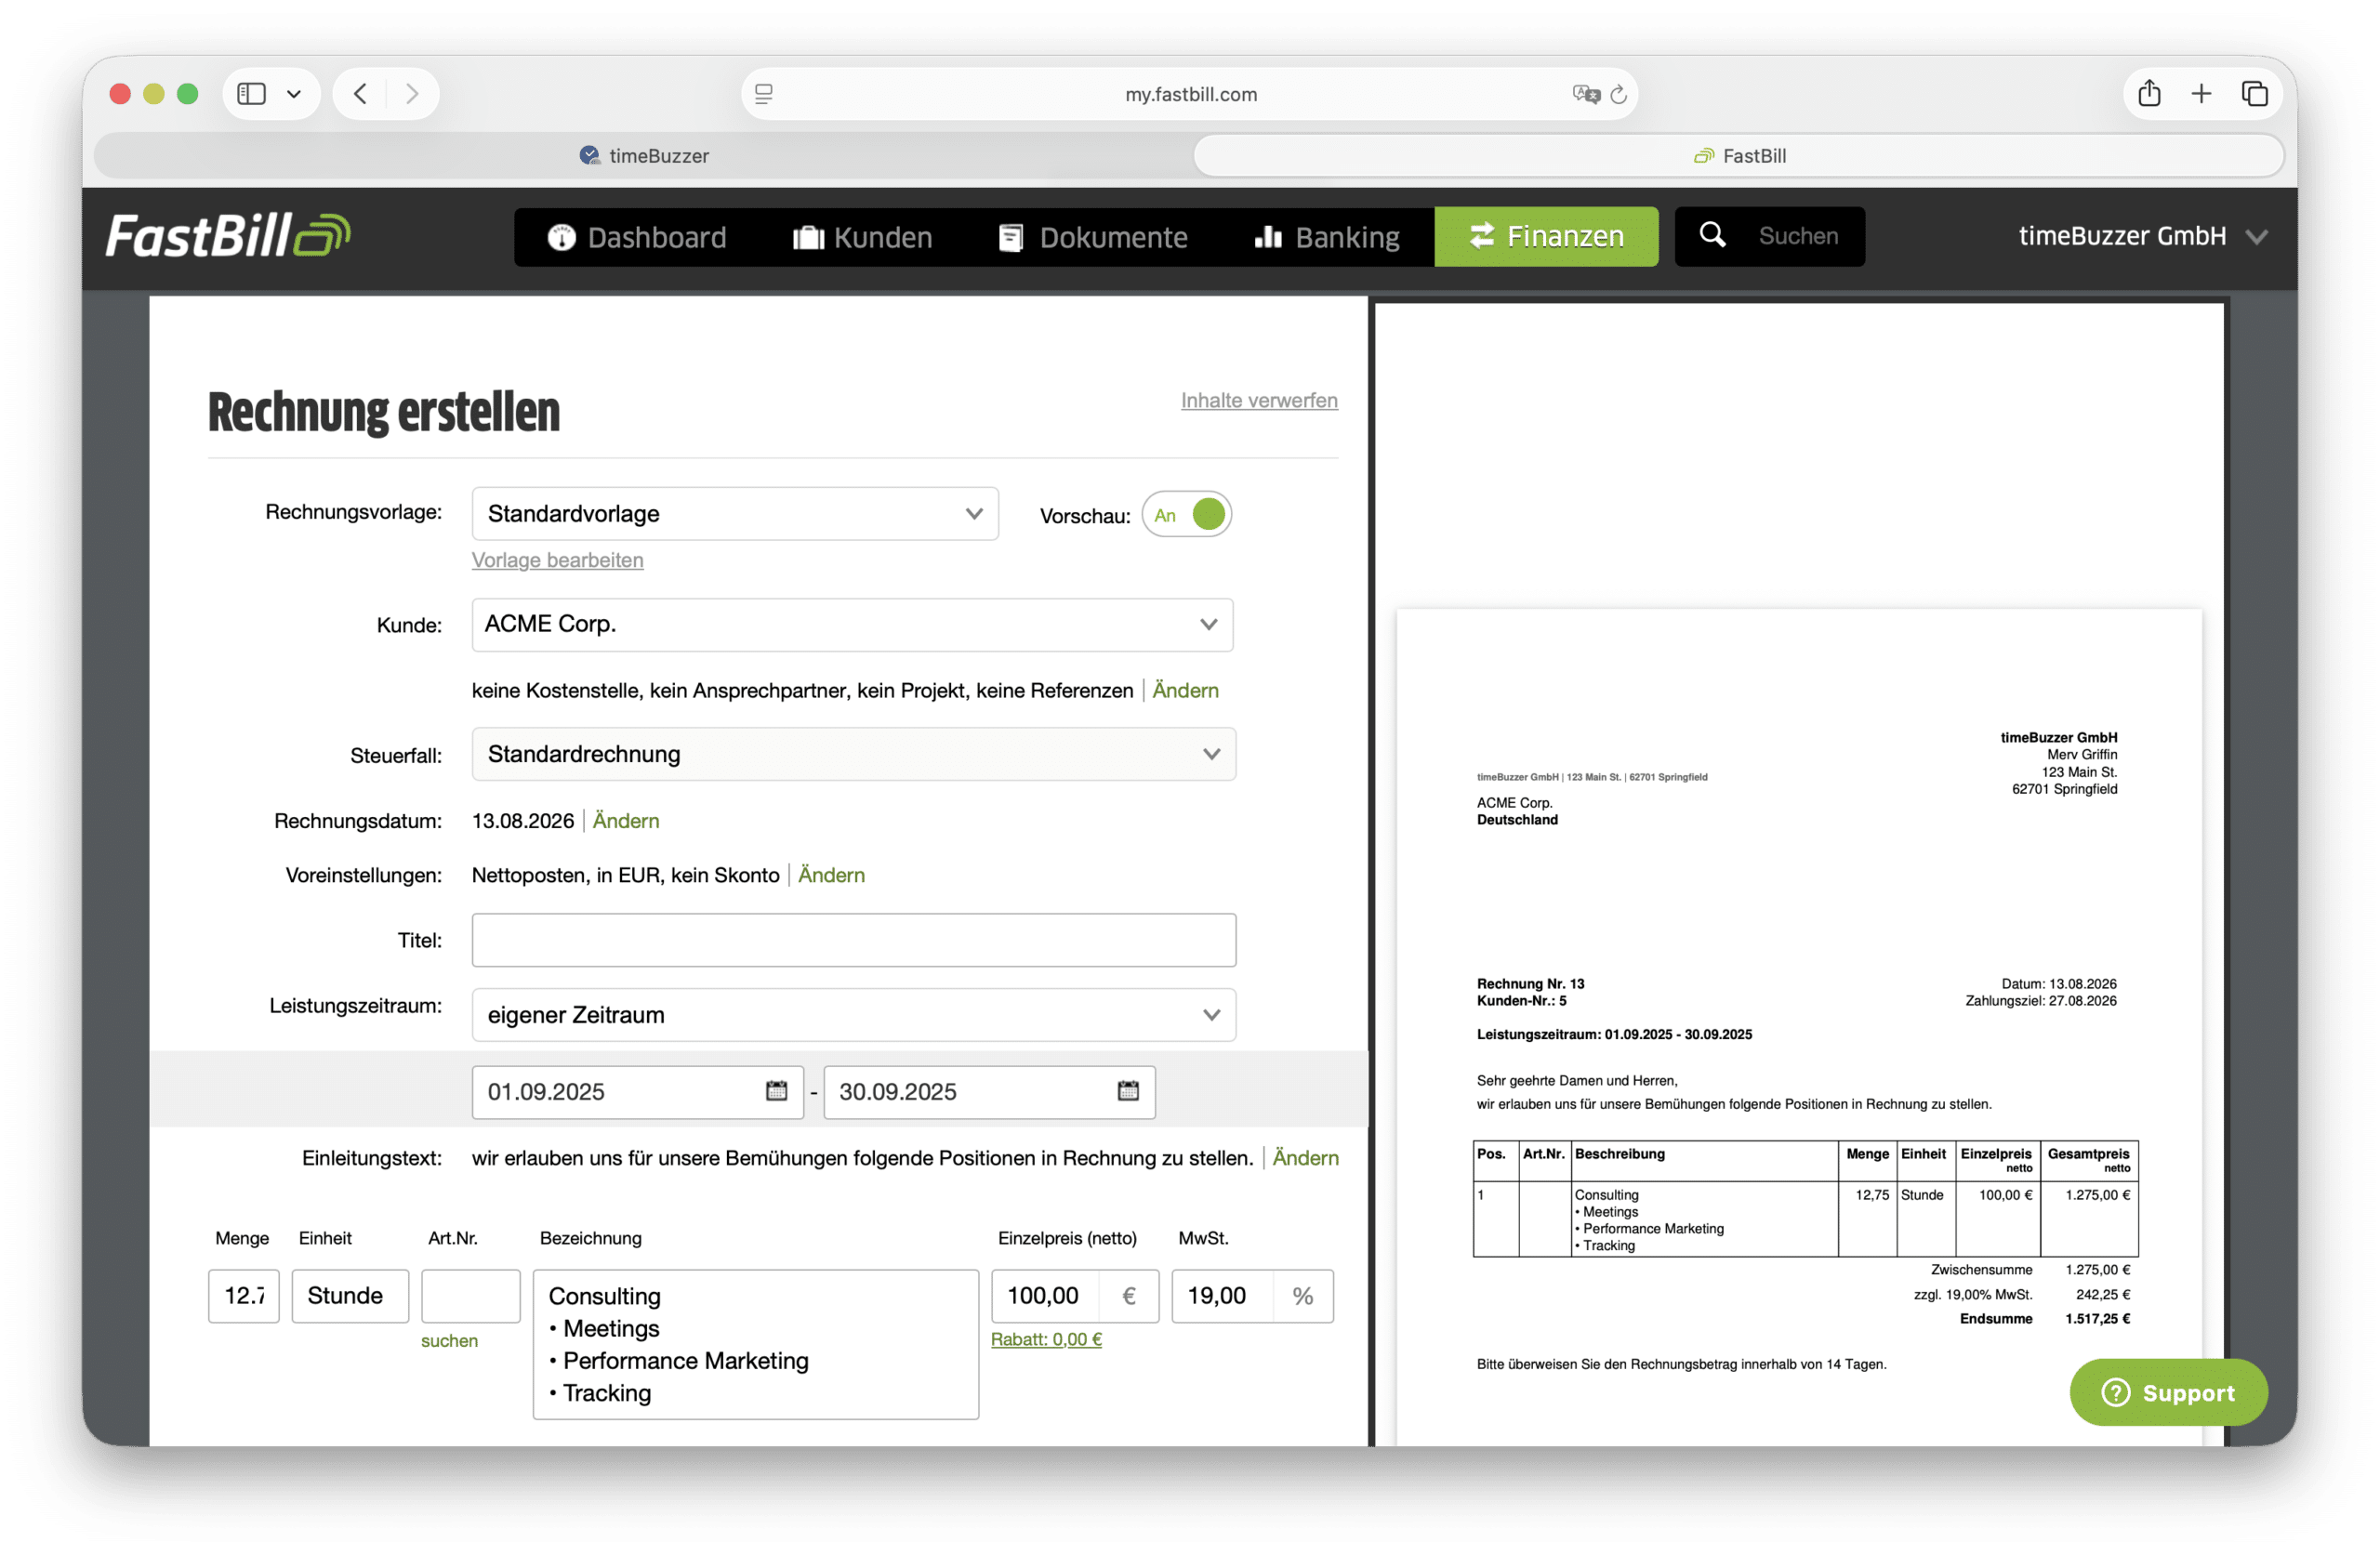Switch to the timeBuzzer browser tab
The width and height of the screenshot is (2380, 1555).
point(644,155)
